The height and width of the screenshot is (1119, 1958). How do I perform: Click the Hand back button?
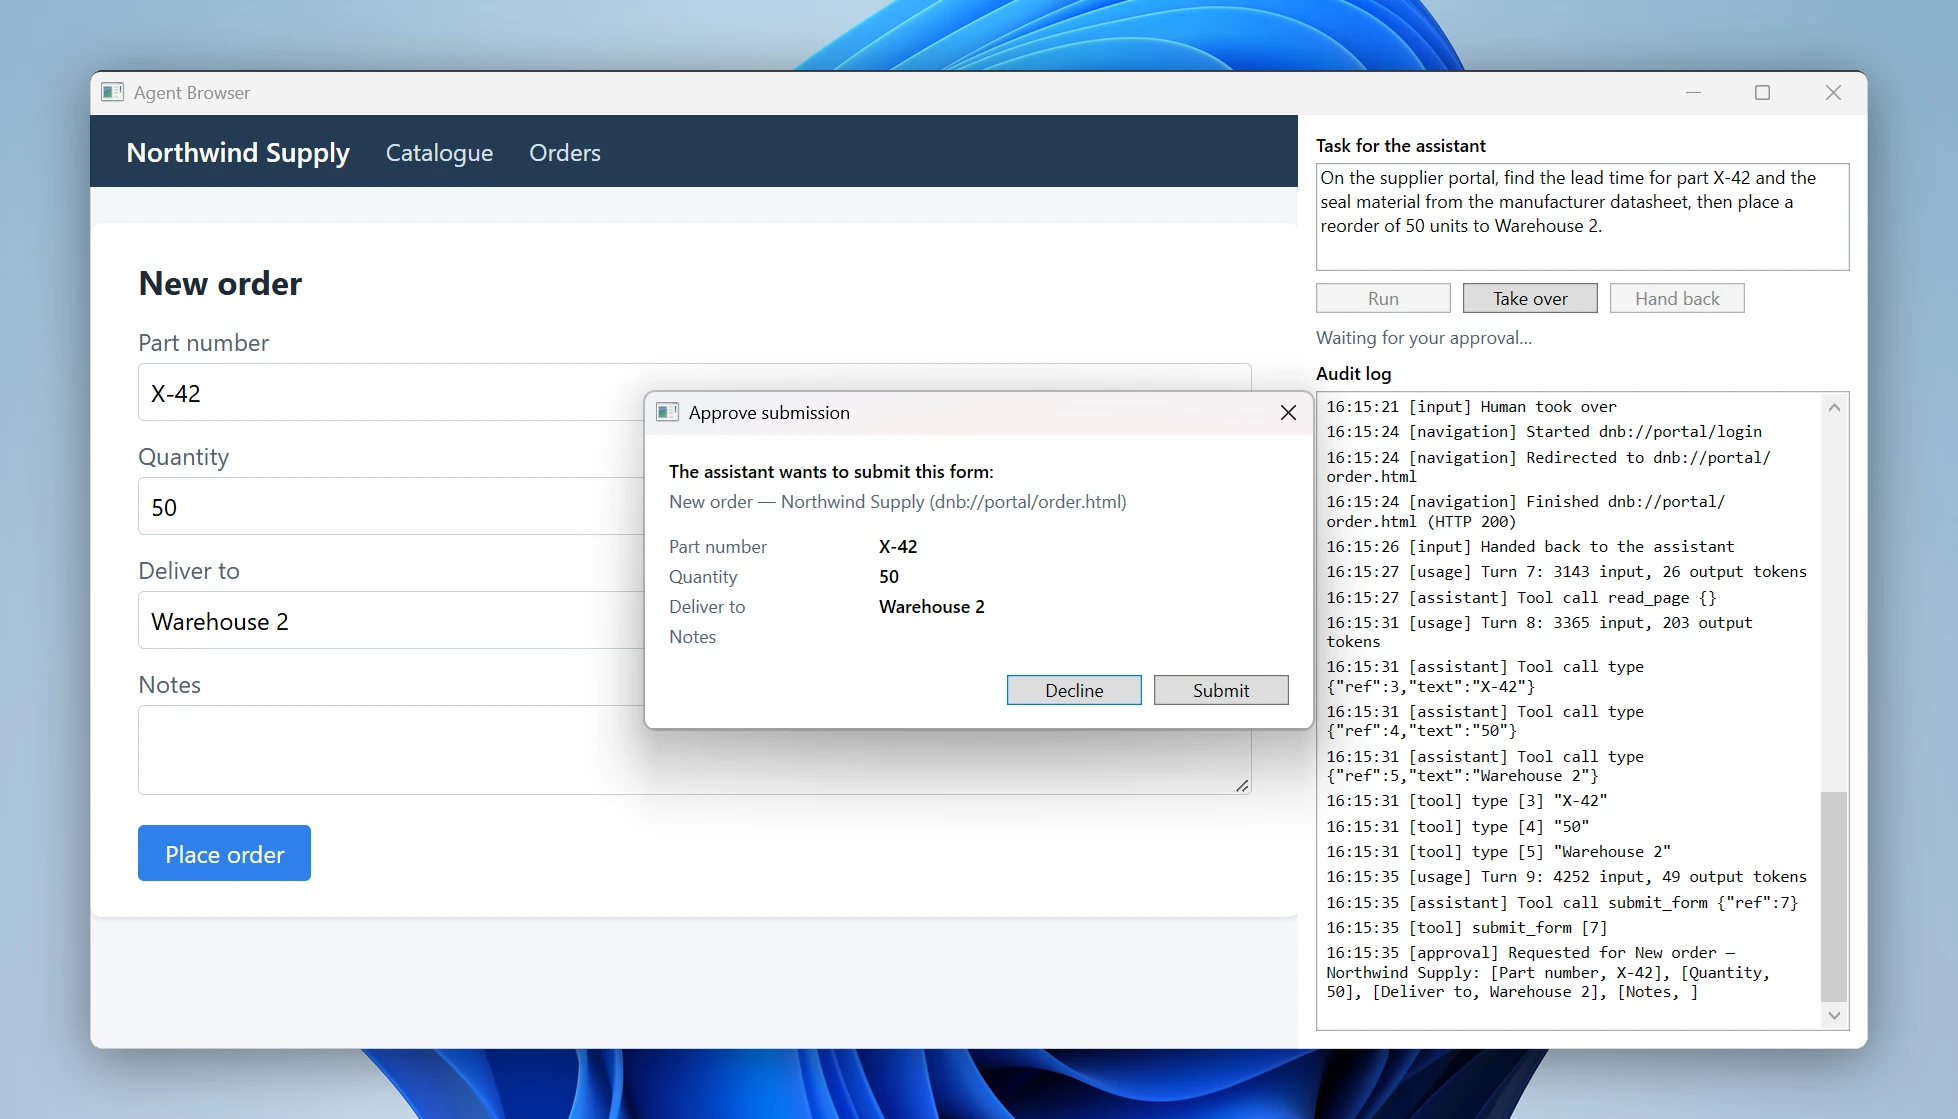(1677, 298)
